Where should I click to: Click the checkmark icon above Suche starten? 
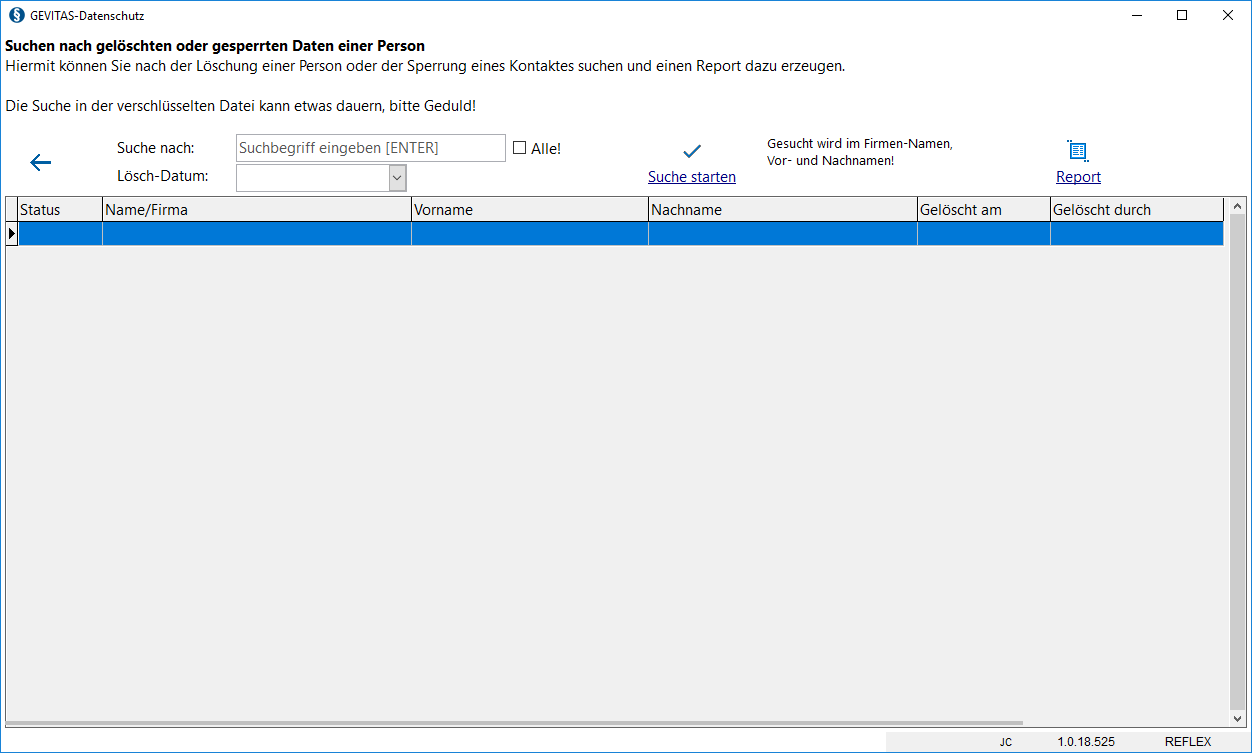tap(692, 152)
